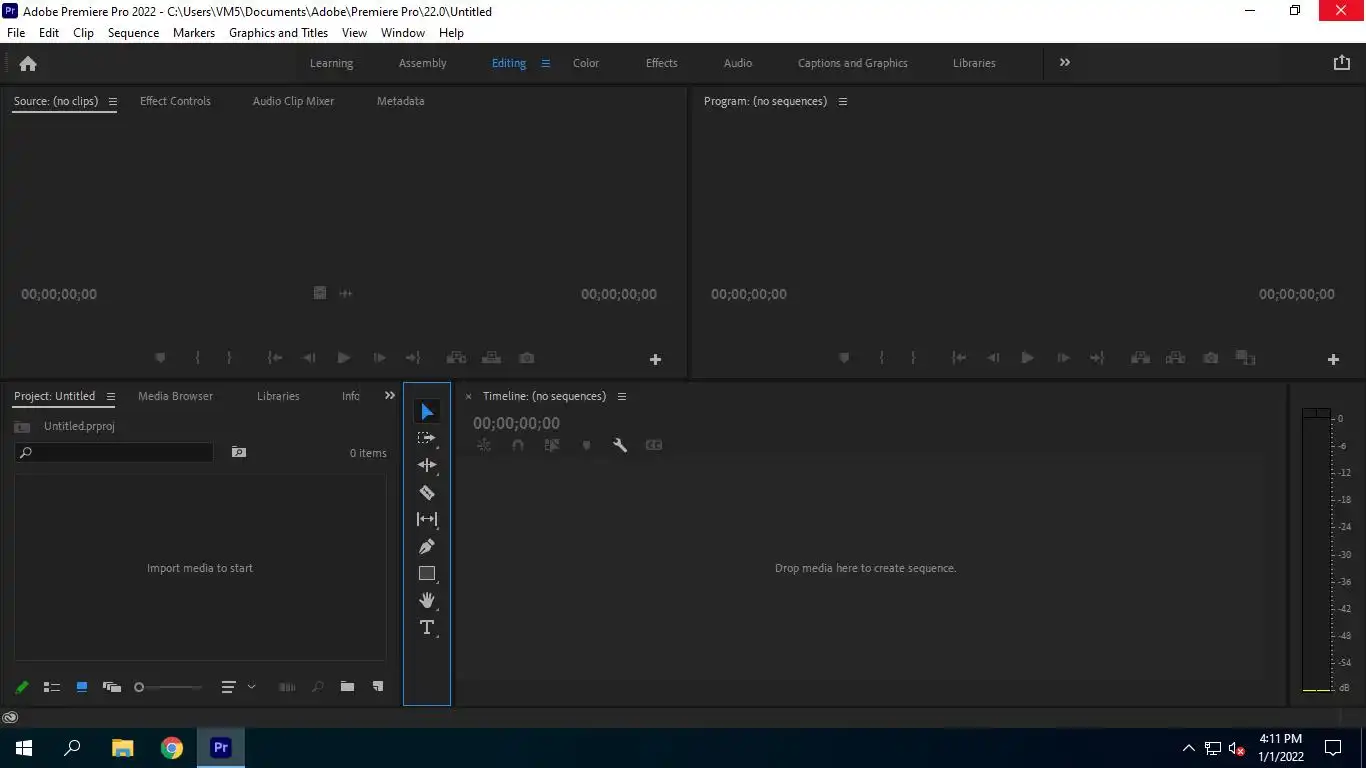1366x768 pixels.
Task: Open the Sequence menu
Action: 133,33
